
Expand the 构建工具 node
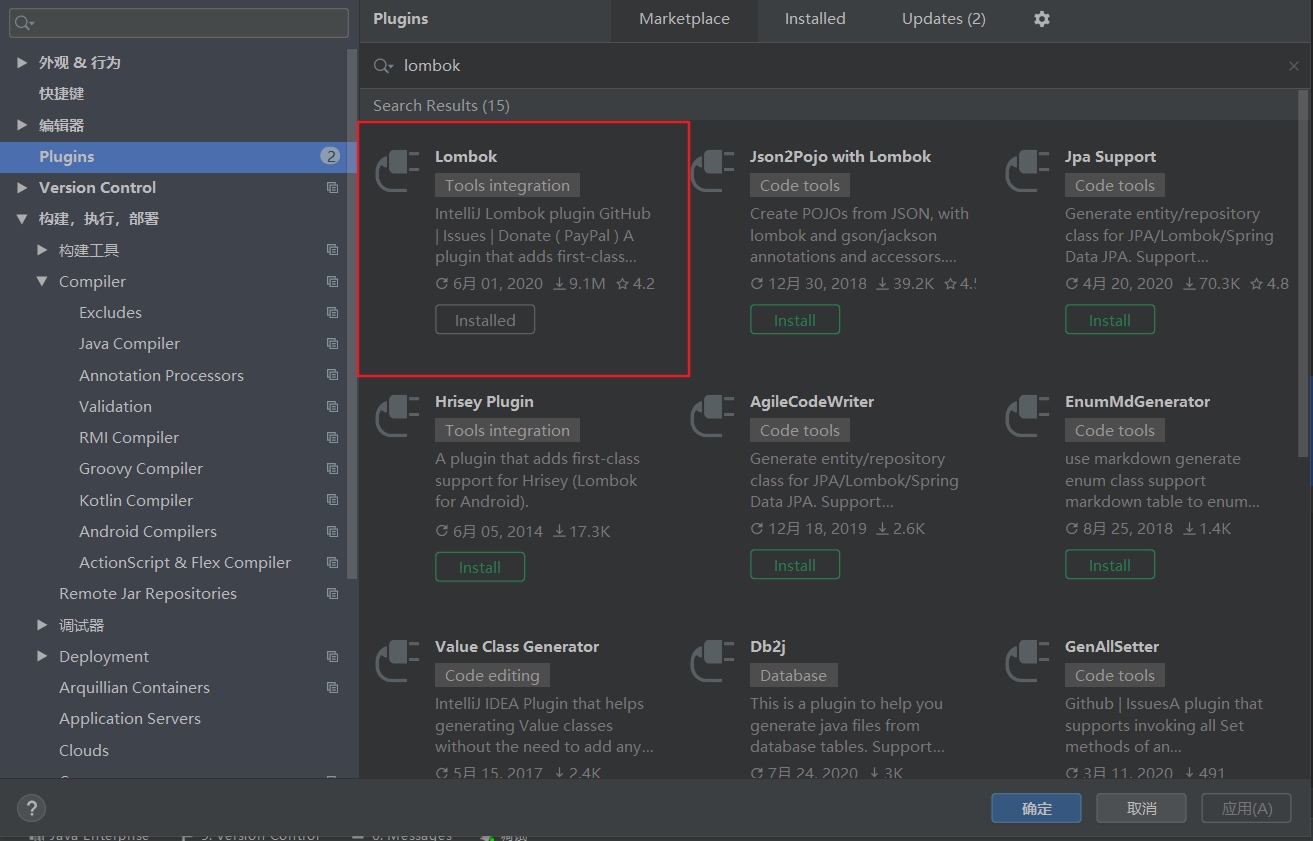pyautogui.click(x=42, y=250)
